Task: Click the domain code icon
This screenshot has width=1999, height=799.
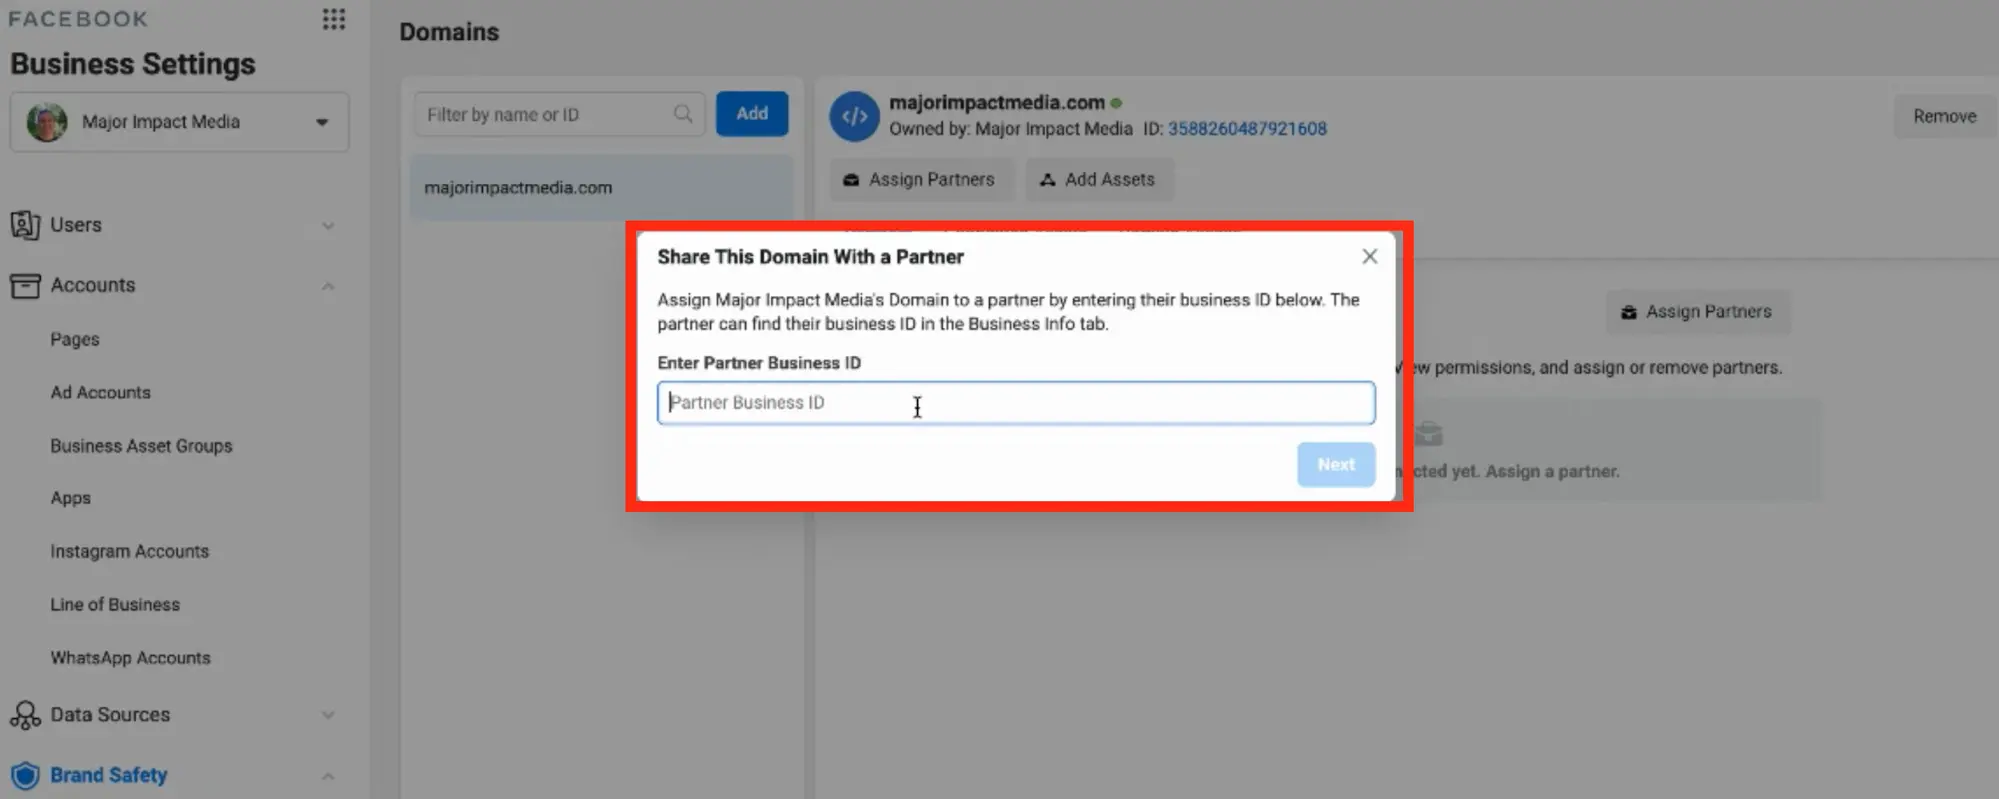Action: tap(854, 116)
